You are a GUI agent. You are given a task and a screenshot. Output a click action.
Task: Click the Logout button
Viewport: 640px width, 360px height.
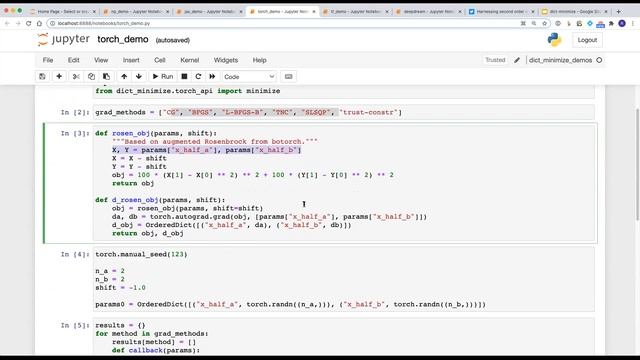point(587,40)
